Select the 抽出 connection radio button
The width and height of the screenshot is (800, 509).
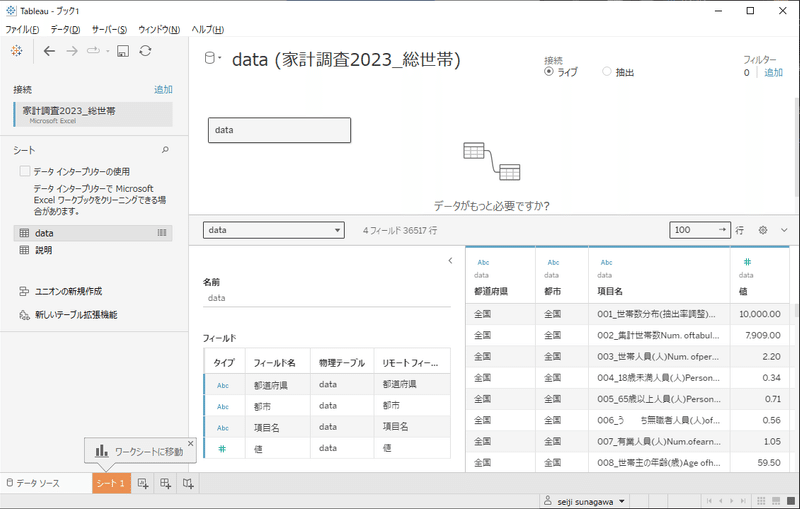tap(607, 71)
